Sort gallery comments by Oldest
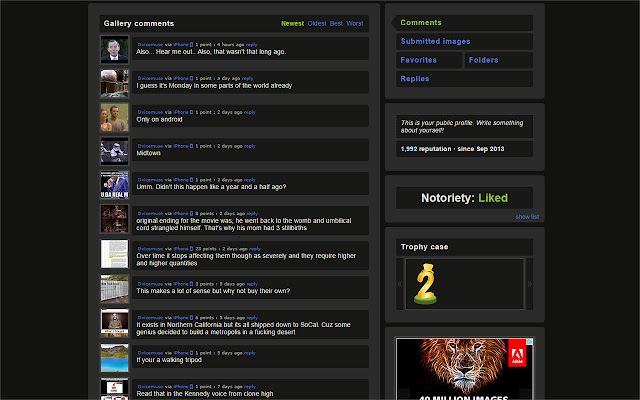The width and height of the screenshot is (640, 400). coord(316,23)
